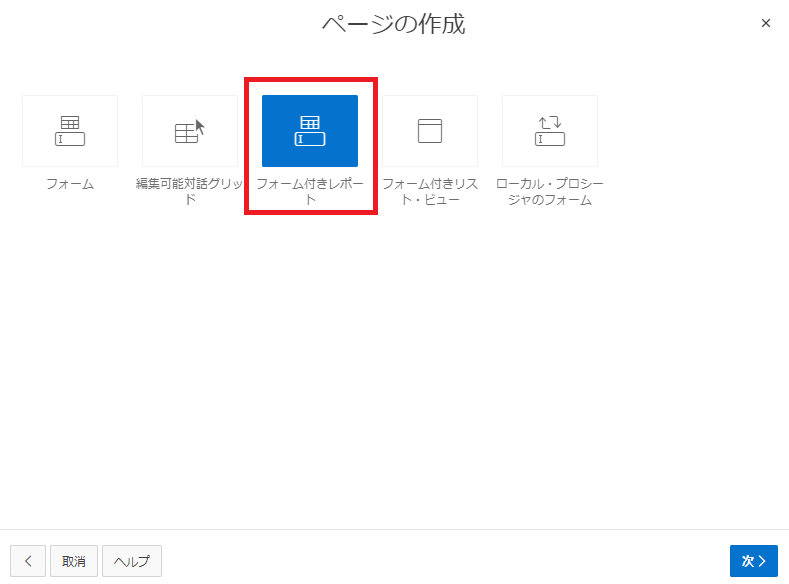This screenshot has width=789, height=584.
Task: Open ヘルプ for this wizard
Action: (132, 561)
